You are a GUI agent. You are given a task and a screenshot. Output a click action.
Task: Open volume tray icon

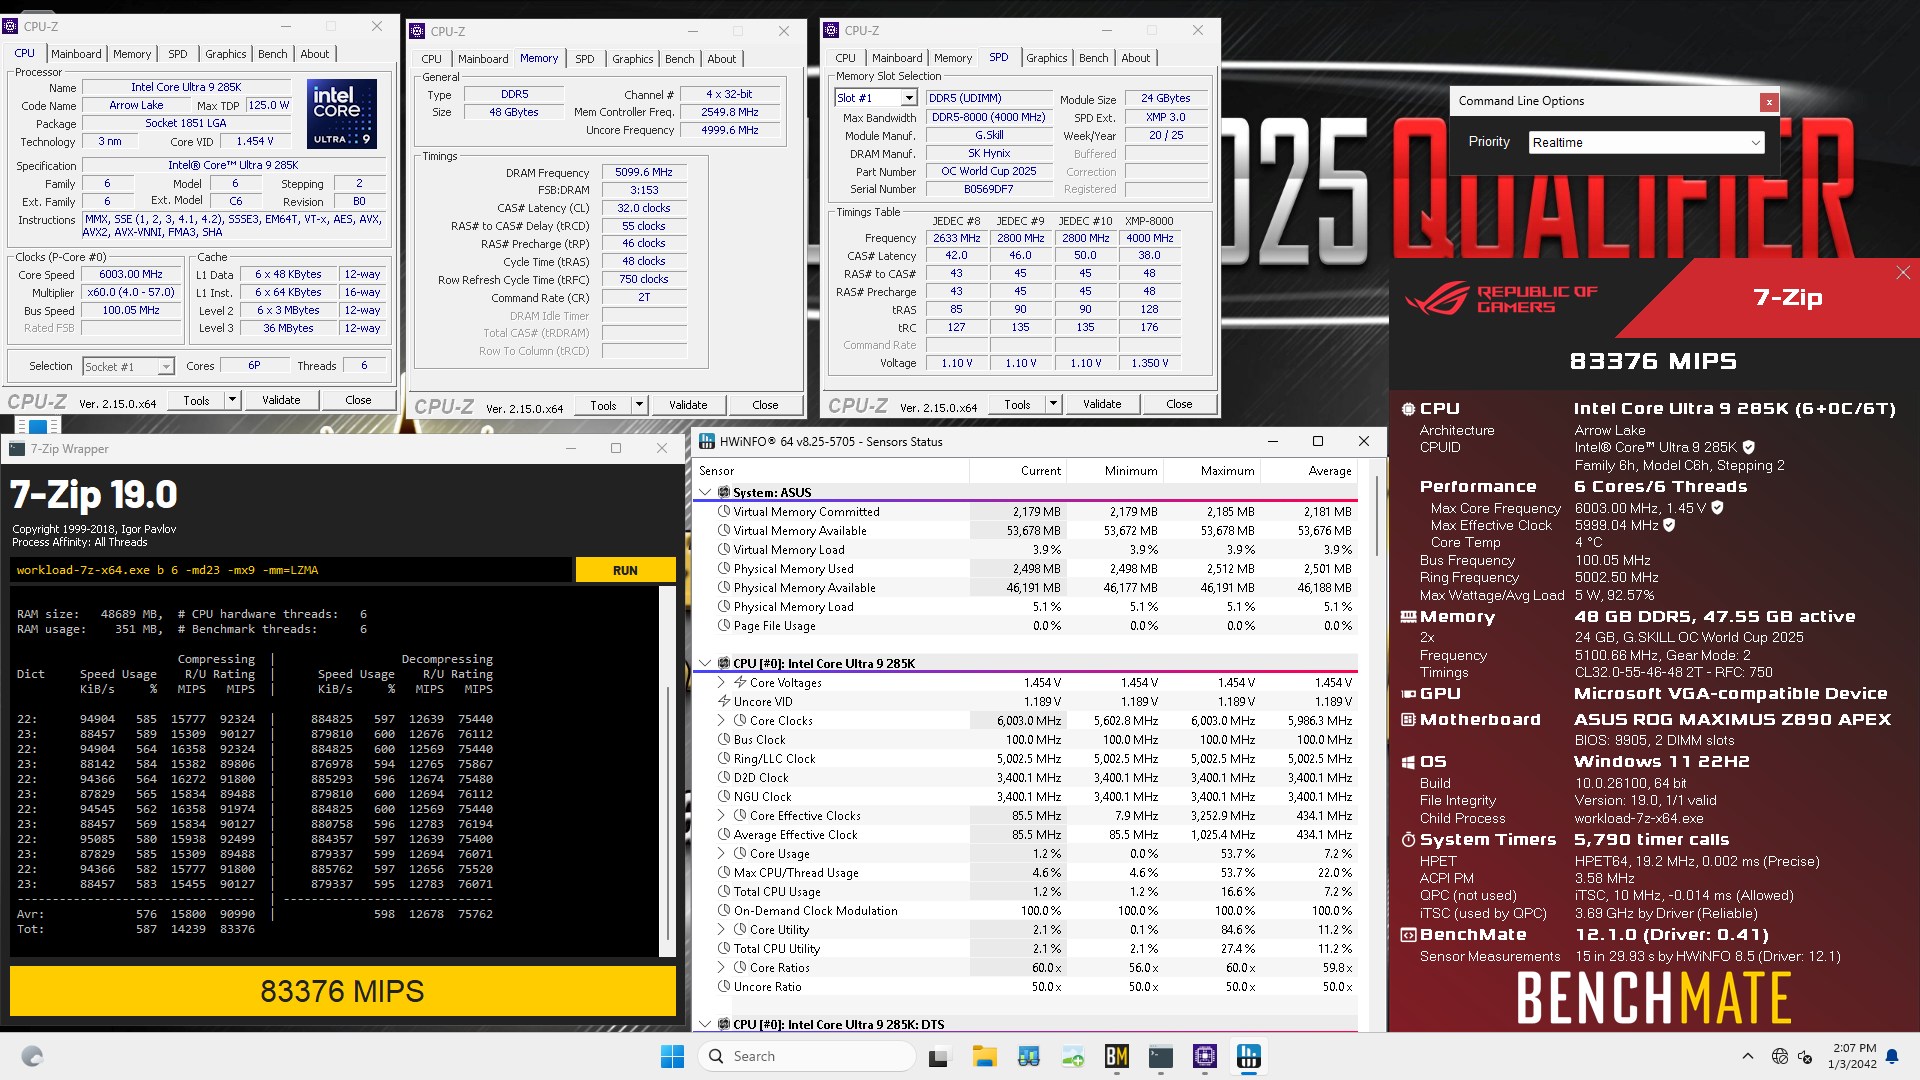(x=1805, y=1056)
